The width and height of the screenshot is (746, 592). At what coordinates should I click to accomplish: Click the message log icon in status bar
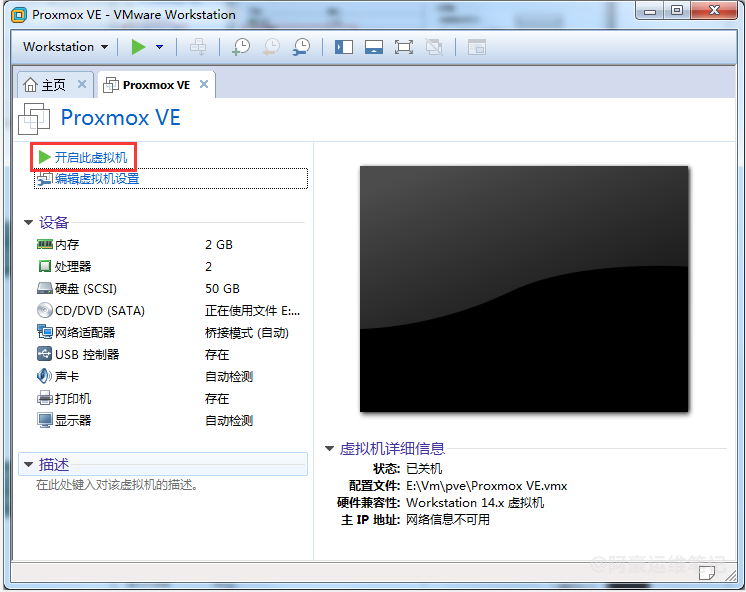pyautogui.click(x=707, y=574)
